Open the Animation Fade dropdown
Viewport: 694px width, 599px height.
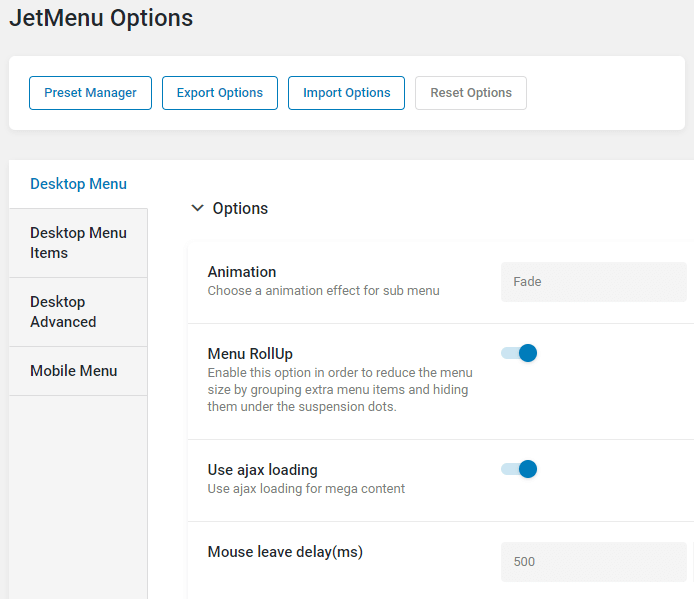pos(594,282)
